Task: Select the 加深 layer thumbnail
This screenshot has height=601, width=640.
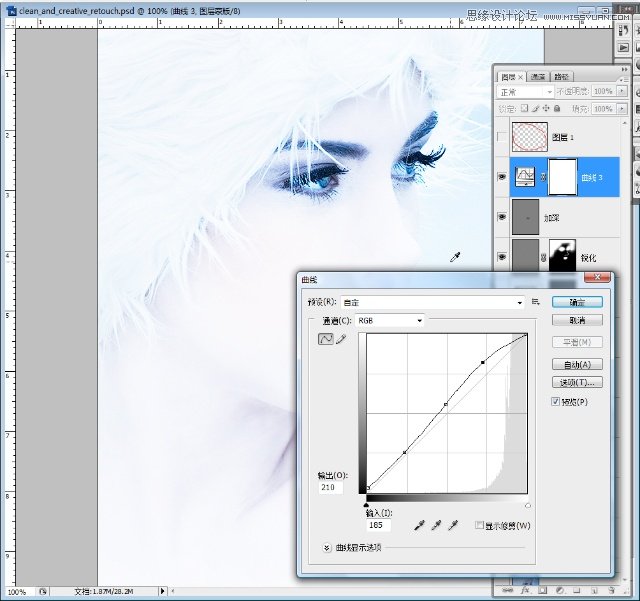Action: pyautogui.click(x=525, y=217)
